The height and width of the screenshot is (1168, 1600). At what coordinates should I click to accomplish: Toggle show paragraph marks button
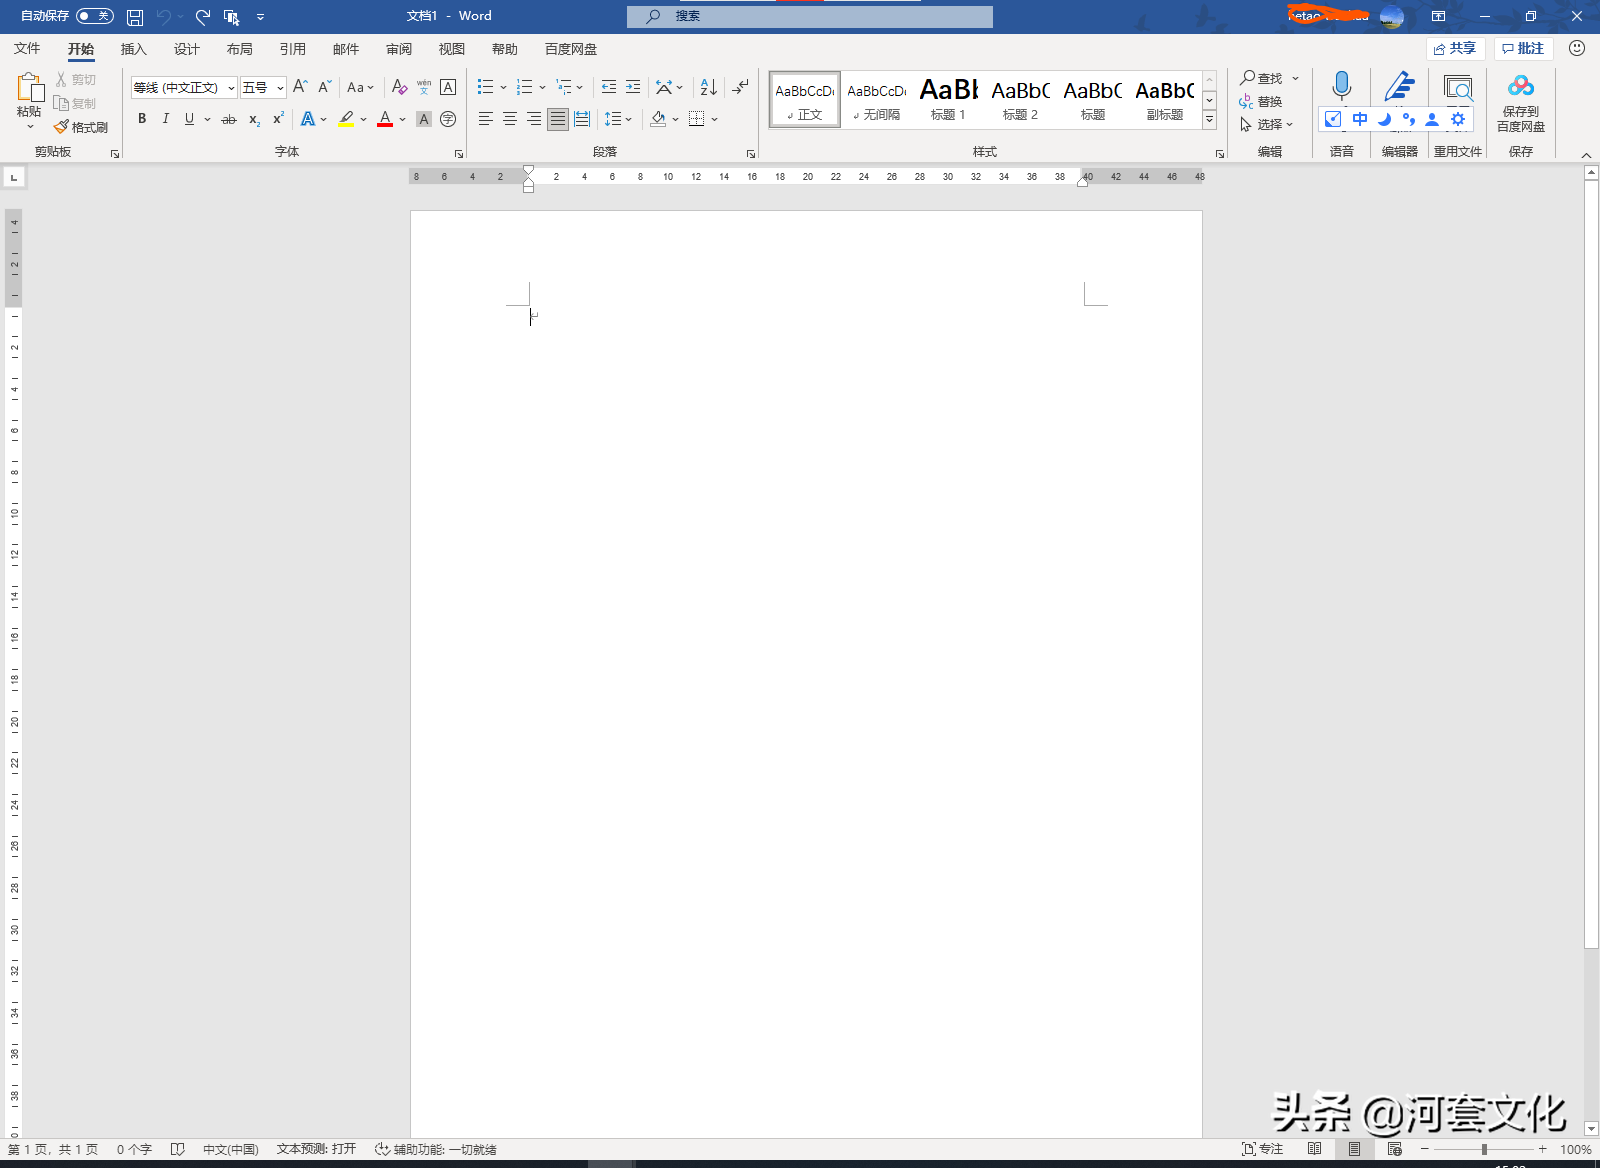pyautogui.click(x=740, y=88)
